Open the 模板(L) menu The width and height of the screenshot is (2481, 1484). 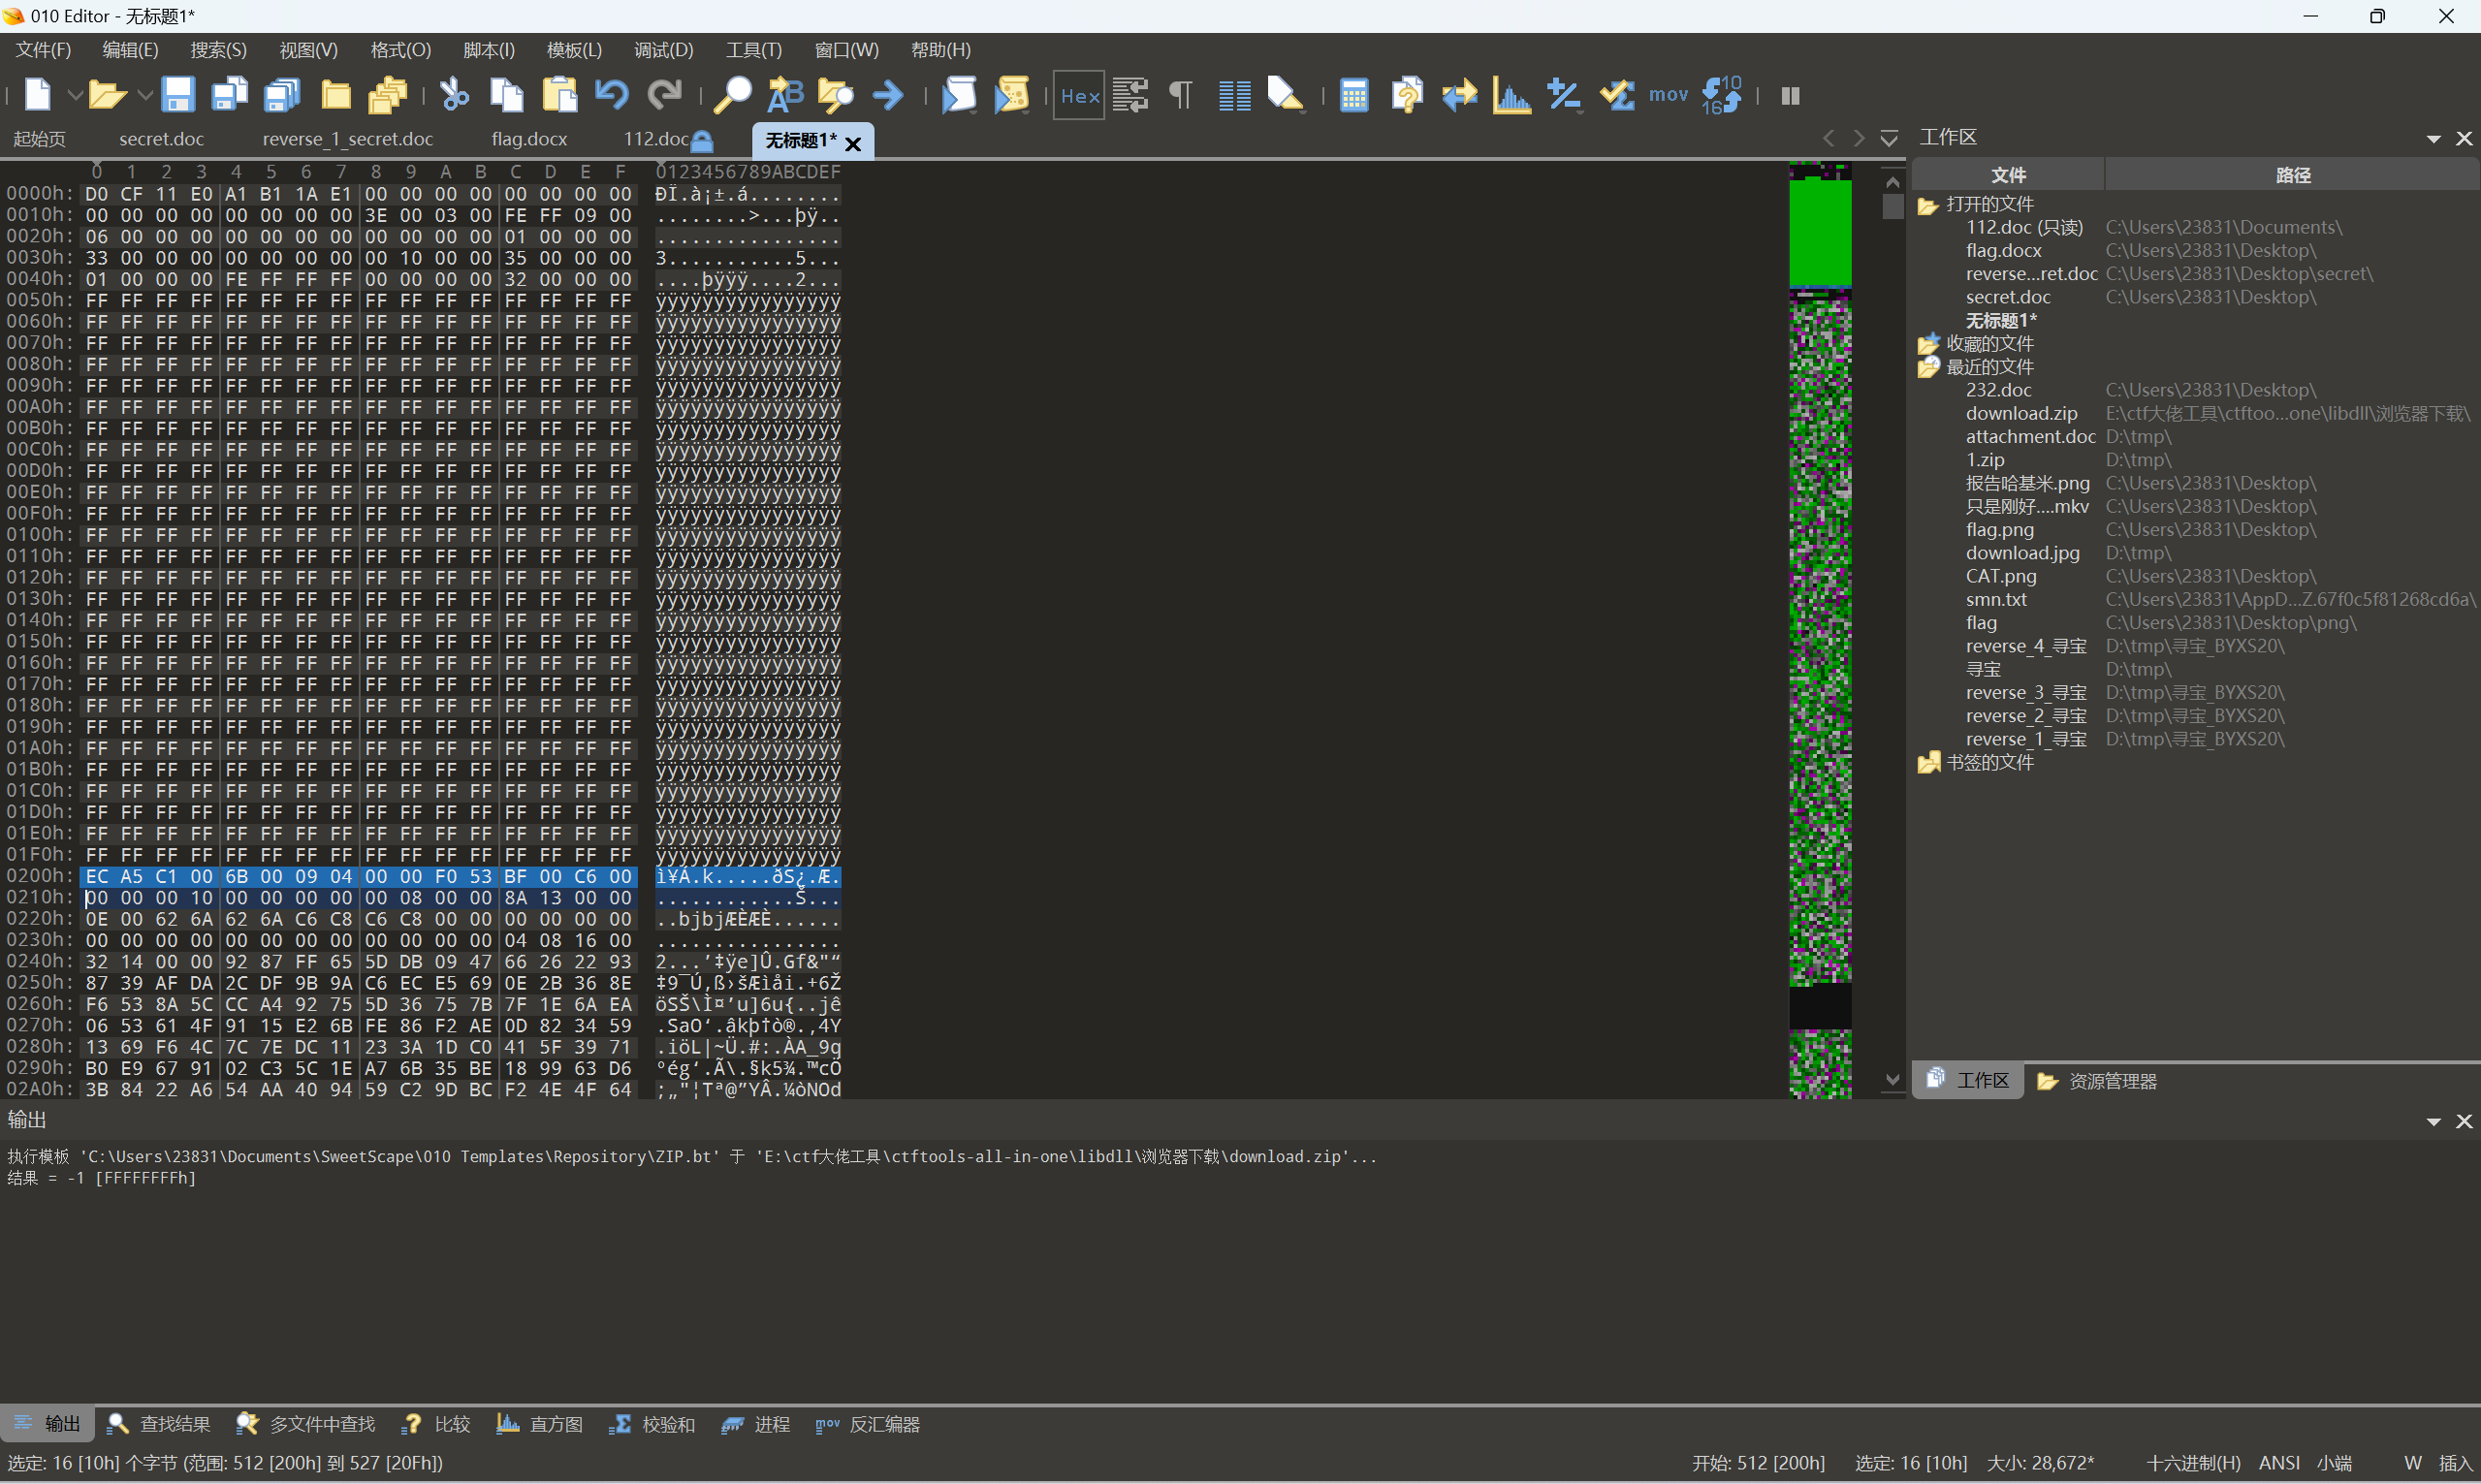[x=574, y=49]
